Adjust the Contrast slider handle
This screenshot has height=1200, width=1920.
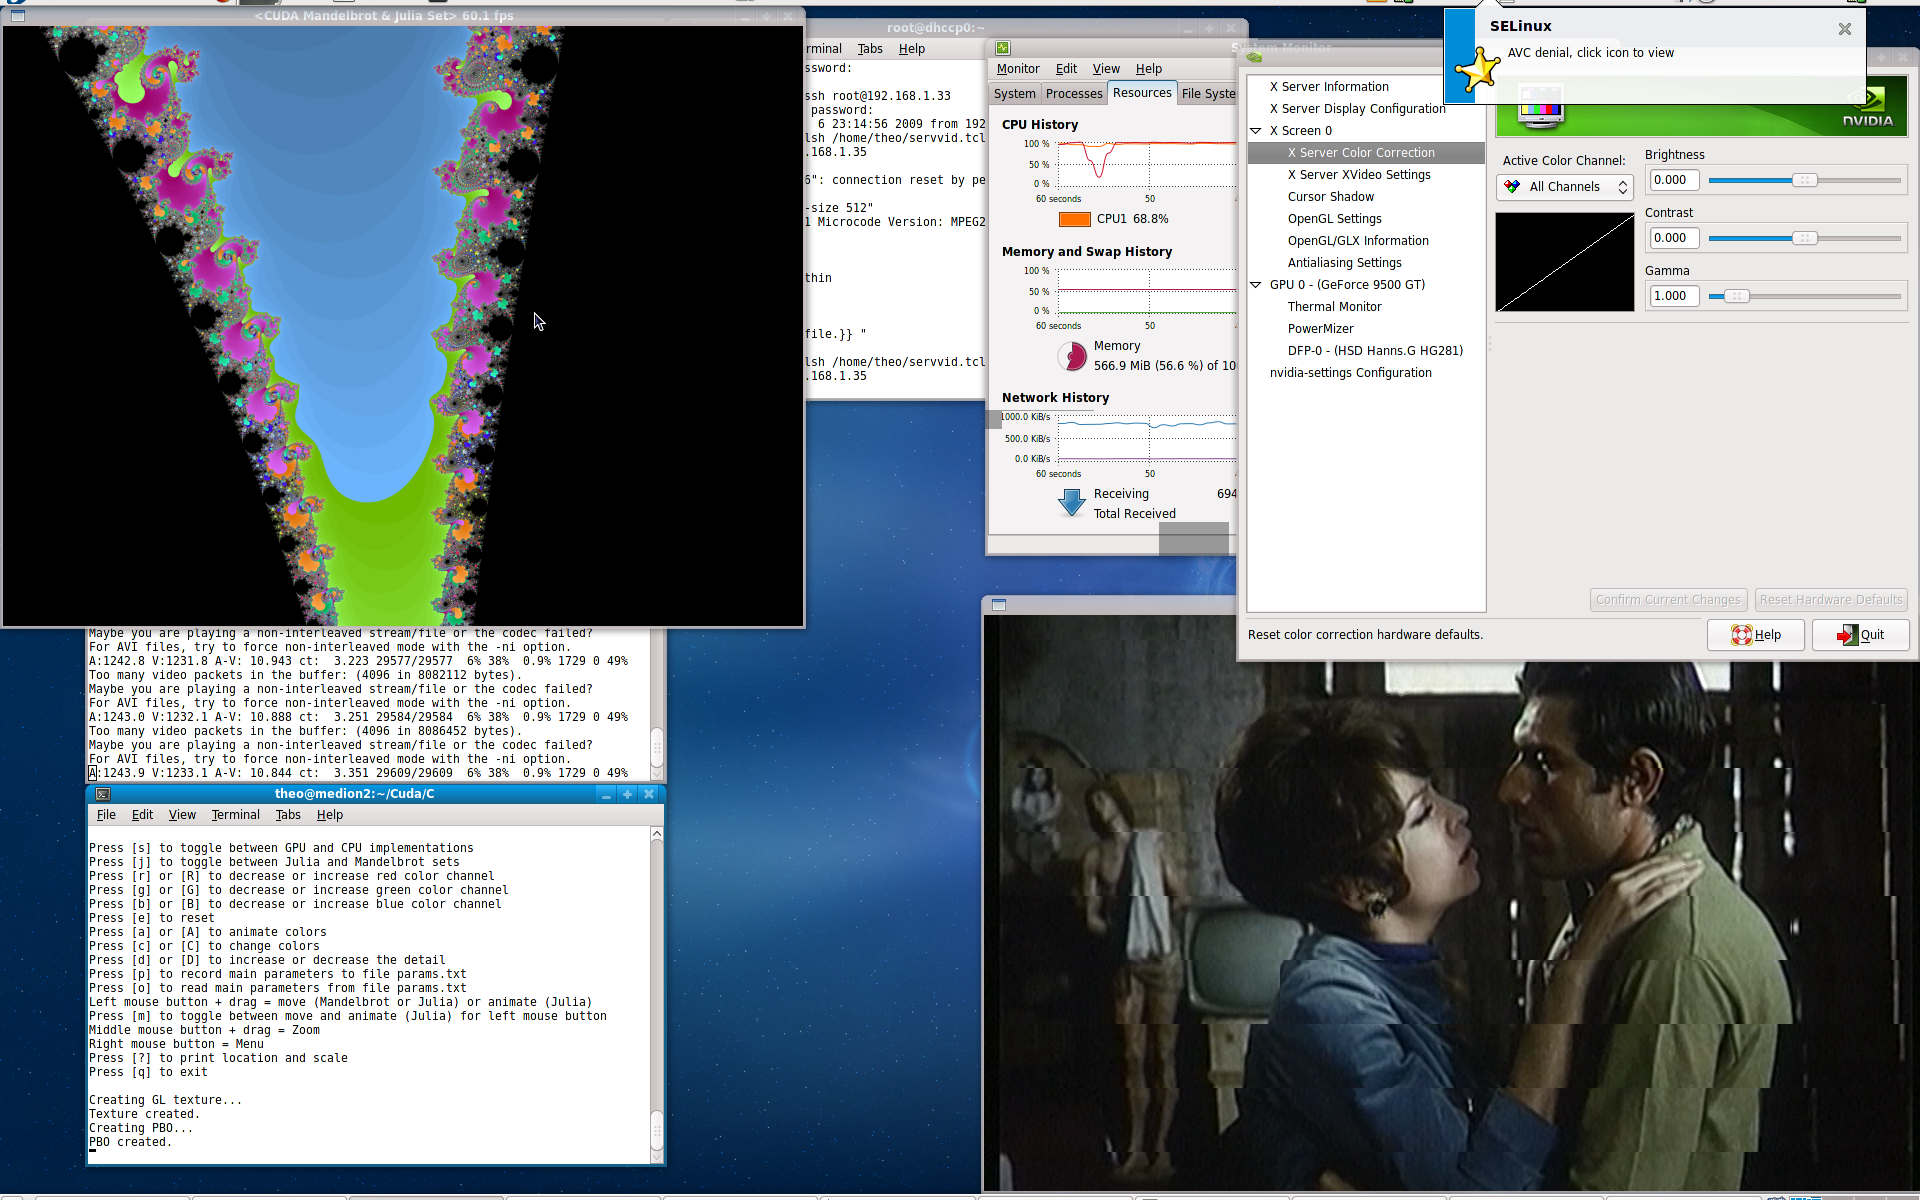(x=1804, y=239)
